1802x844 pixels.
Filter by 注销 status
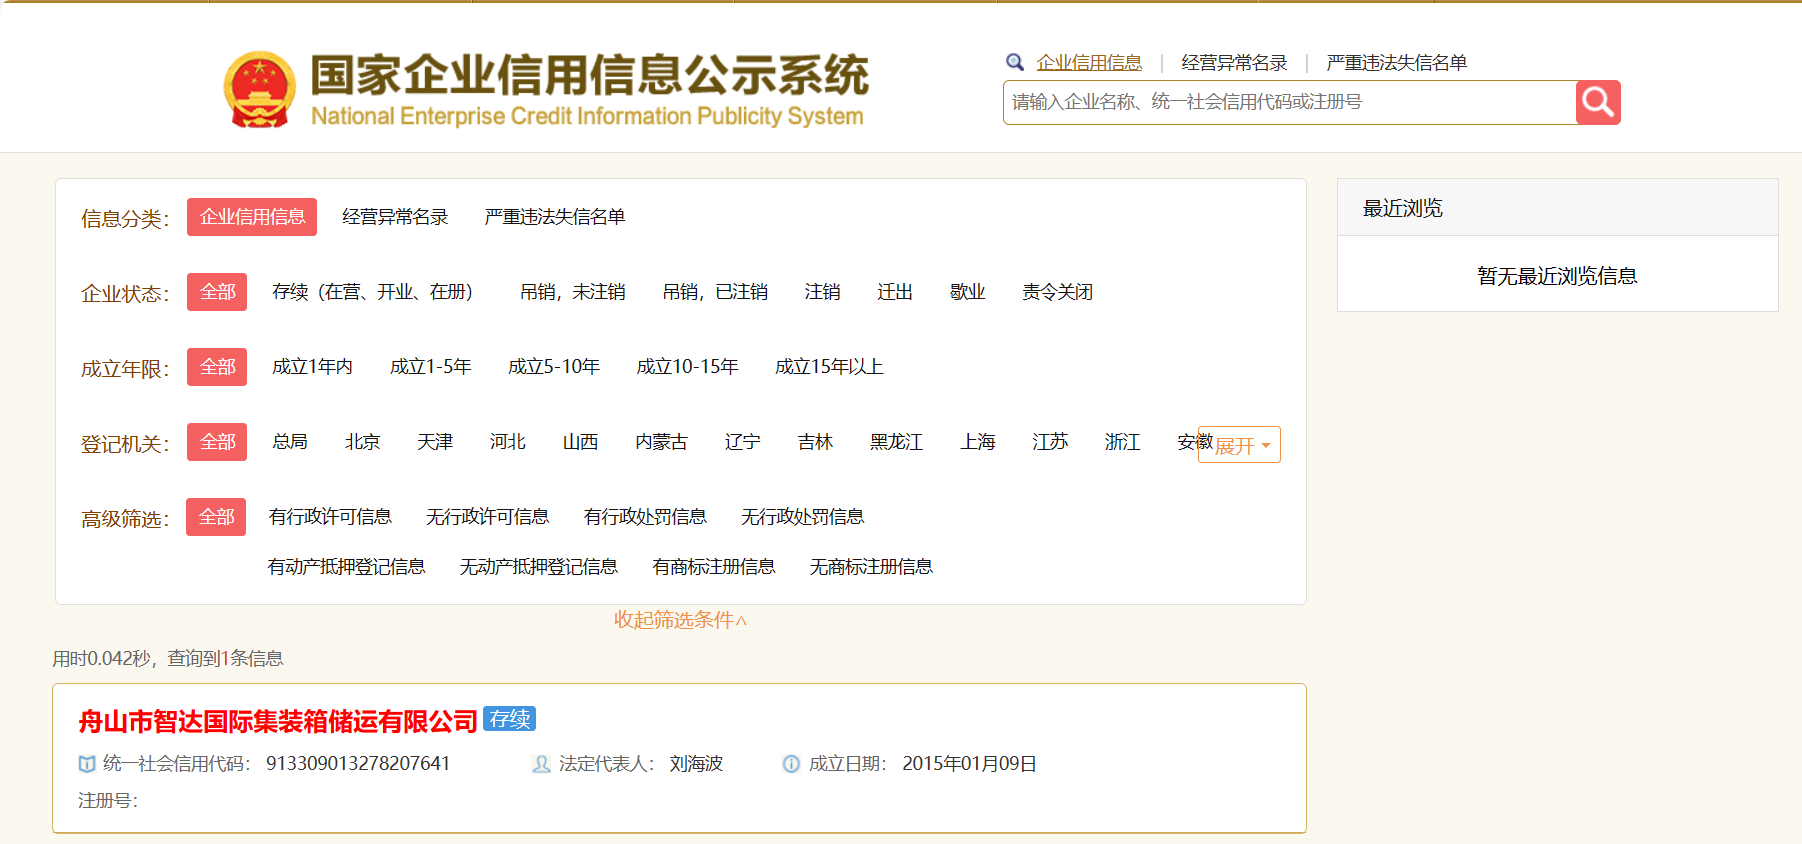[823, 292]
